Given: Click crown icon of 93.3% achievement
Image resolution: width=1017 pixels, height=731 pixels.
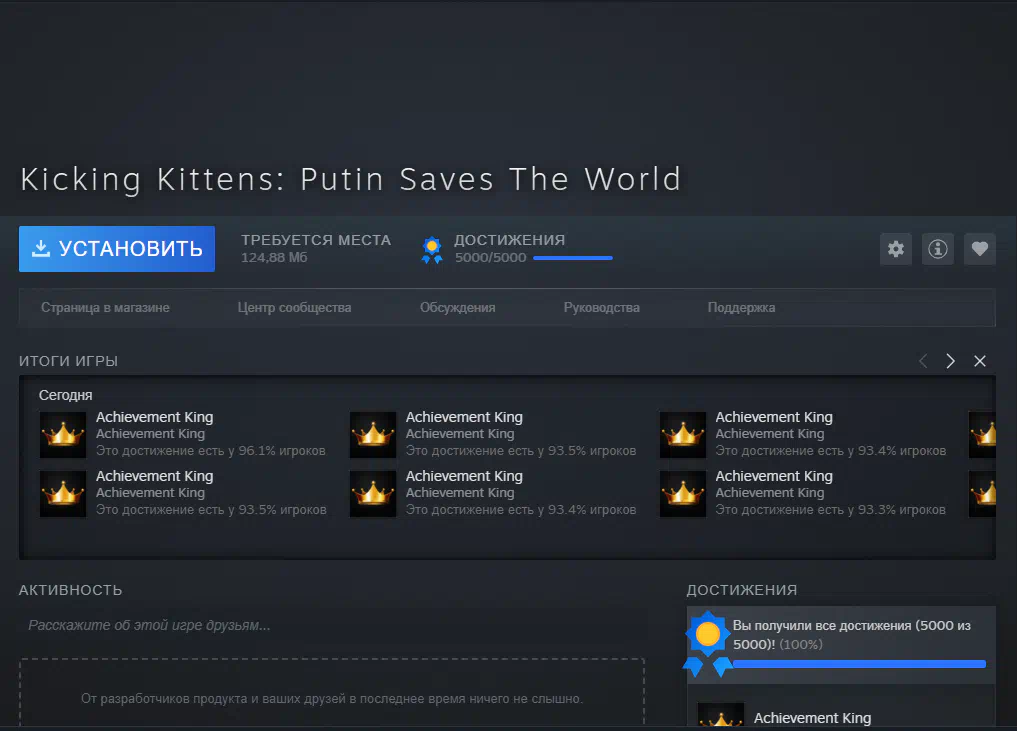Looking at the screenshot, I should point(683,494).
